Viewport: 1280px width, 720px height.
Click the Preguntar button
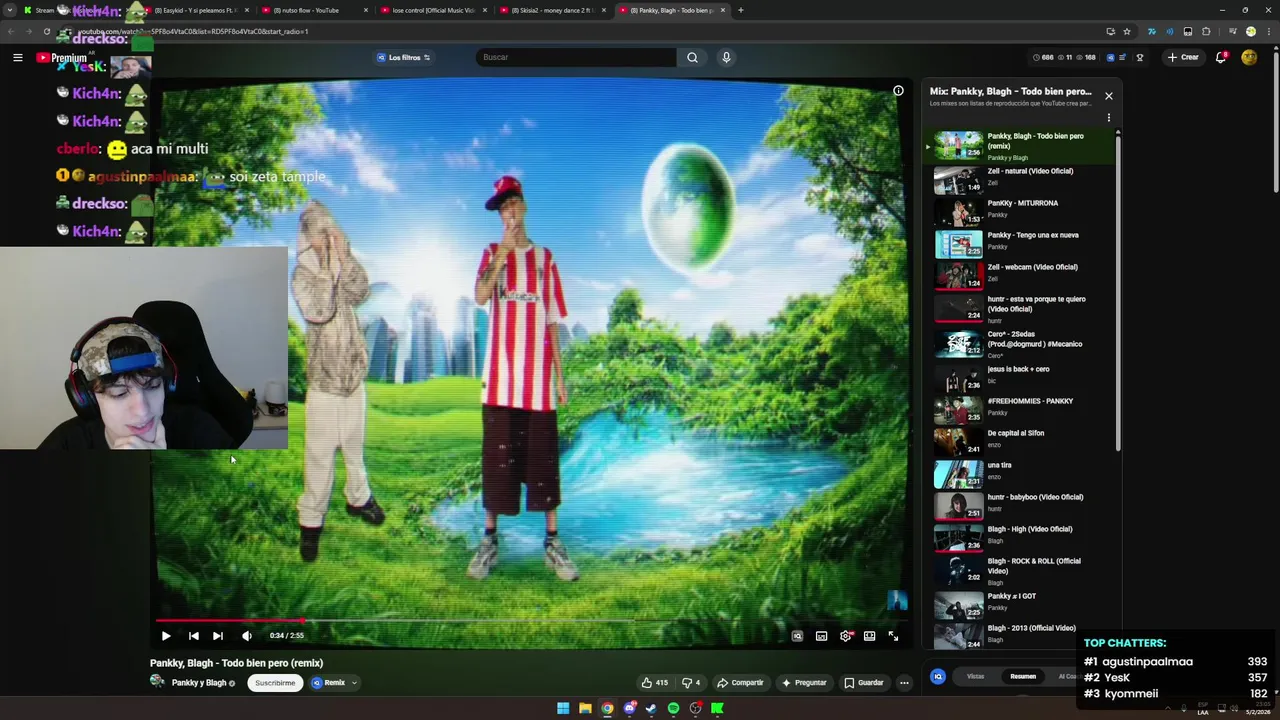(x=804, y=683)
